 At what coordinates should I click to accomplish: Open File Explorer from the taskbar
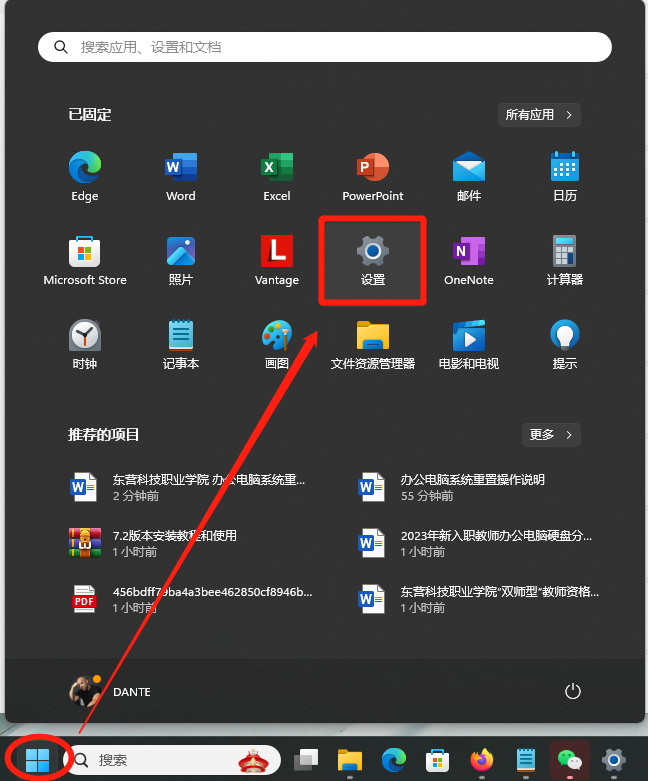350,760
